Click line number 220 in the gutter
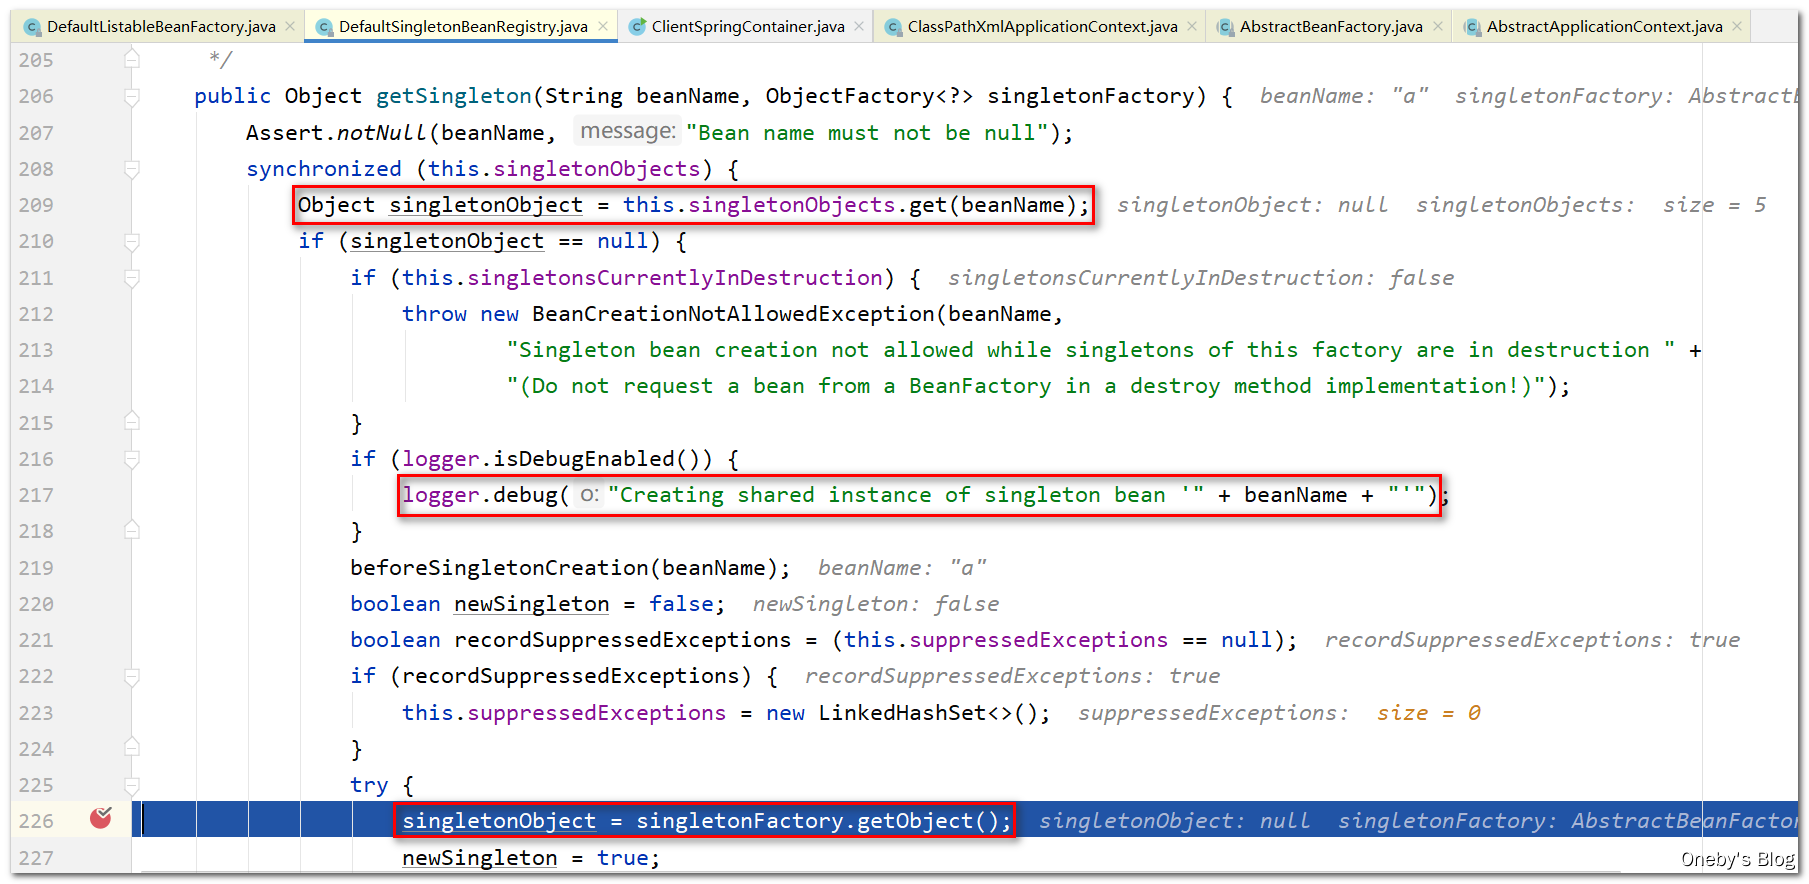 (x=36, y=604)
